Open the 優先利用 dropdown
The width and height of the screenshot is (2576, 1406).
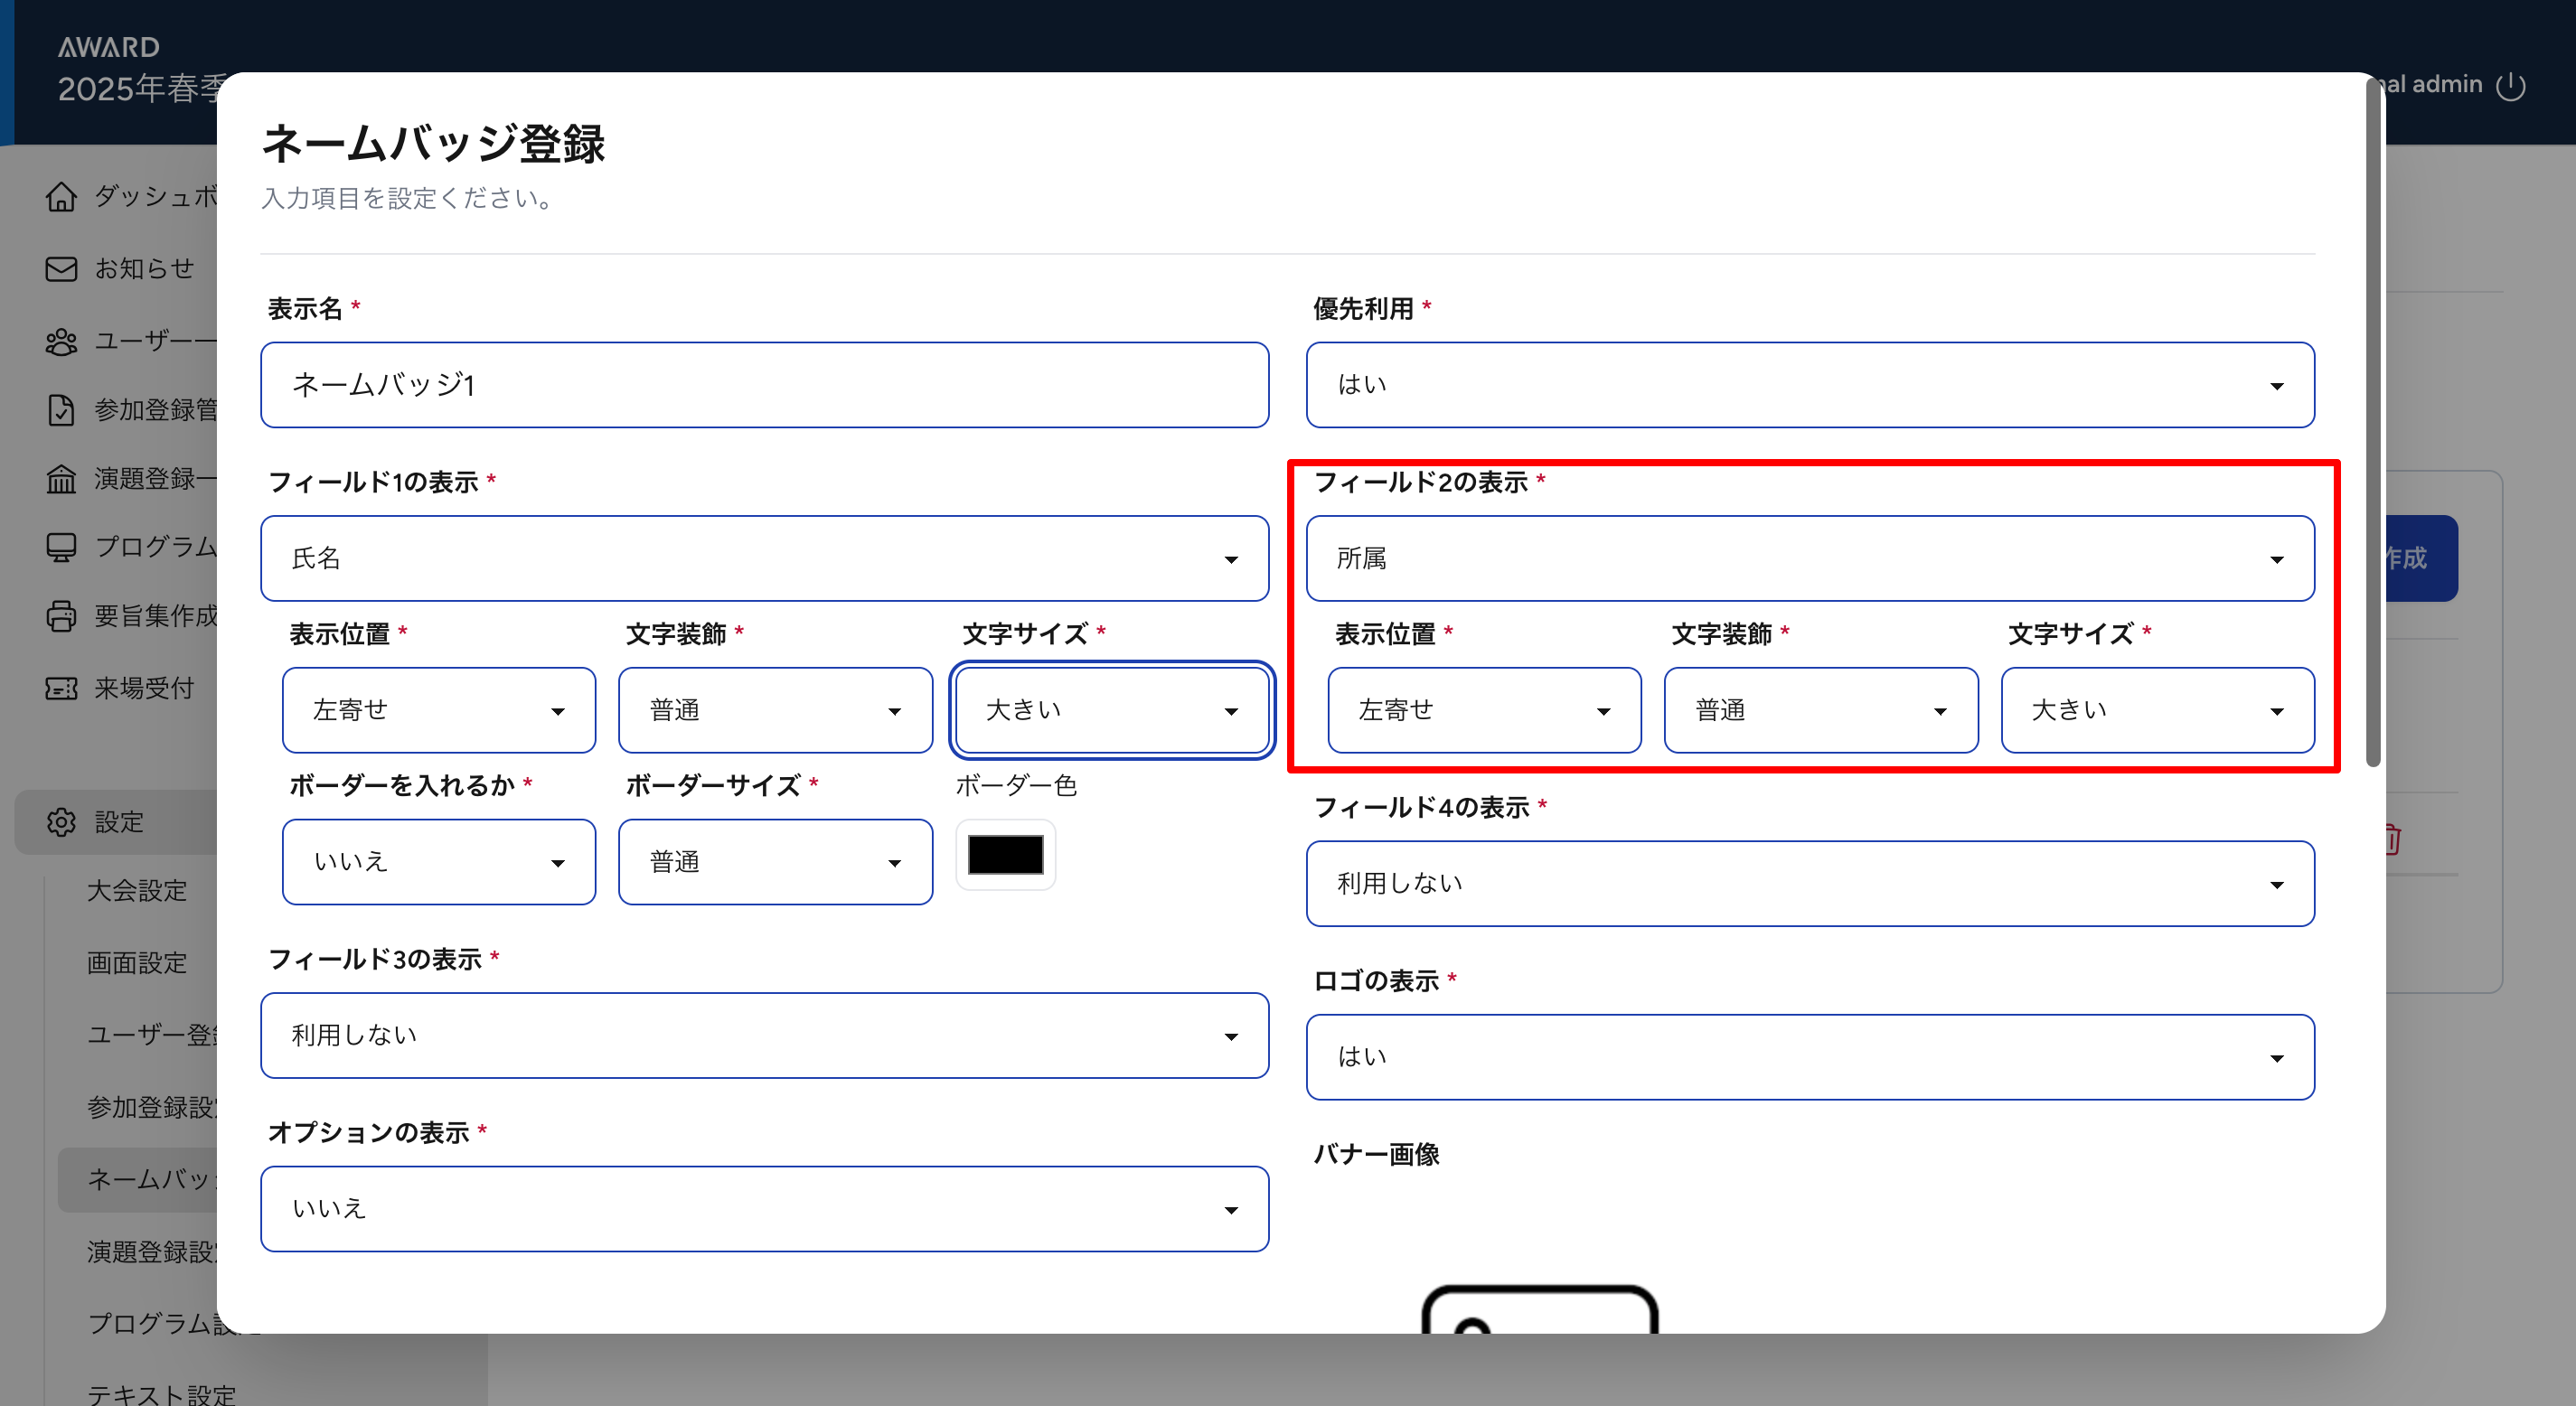coord(1809,385)
